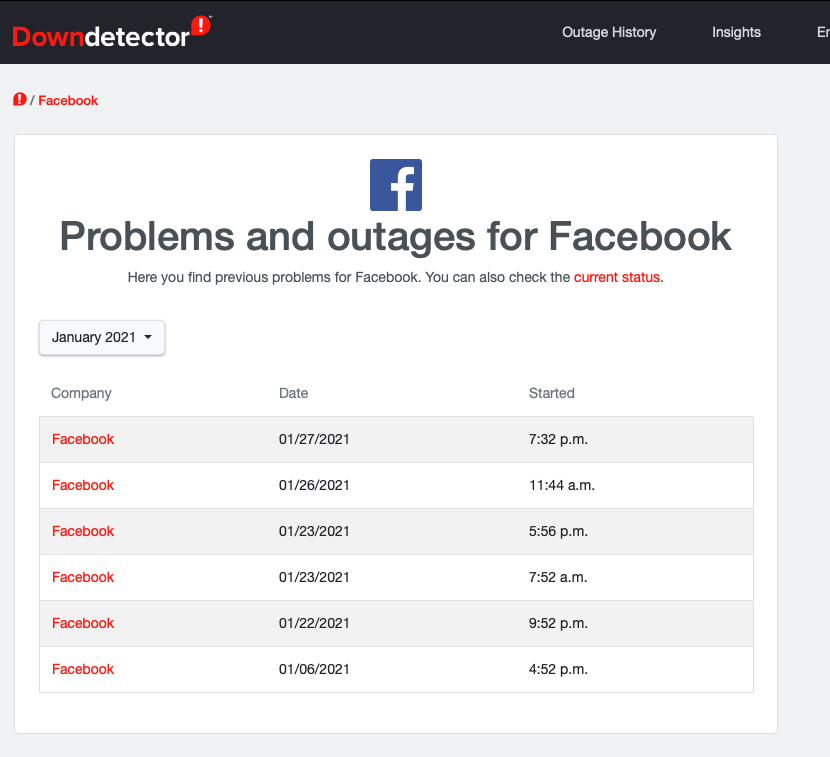Click the Started column header

point(552,393)
